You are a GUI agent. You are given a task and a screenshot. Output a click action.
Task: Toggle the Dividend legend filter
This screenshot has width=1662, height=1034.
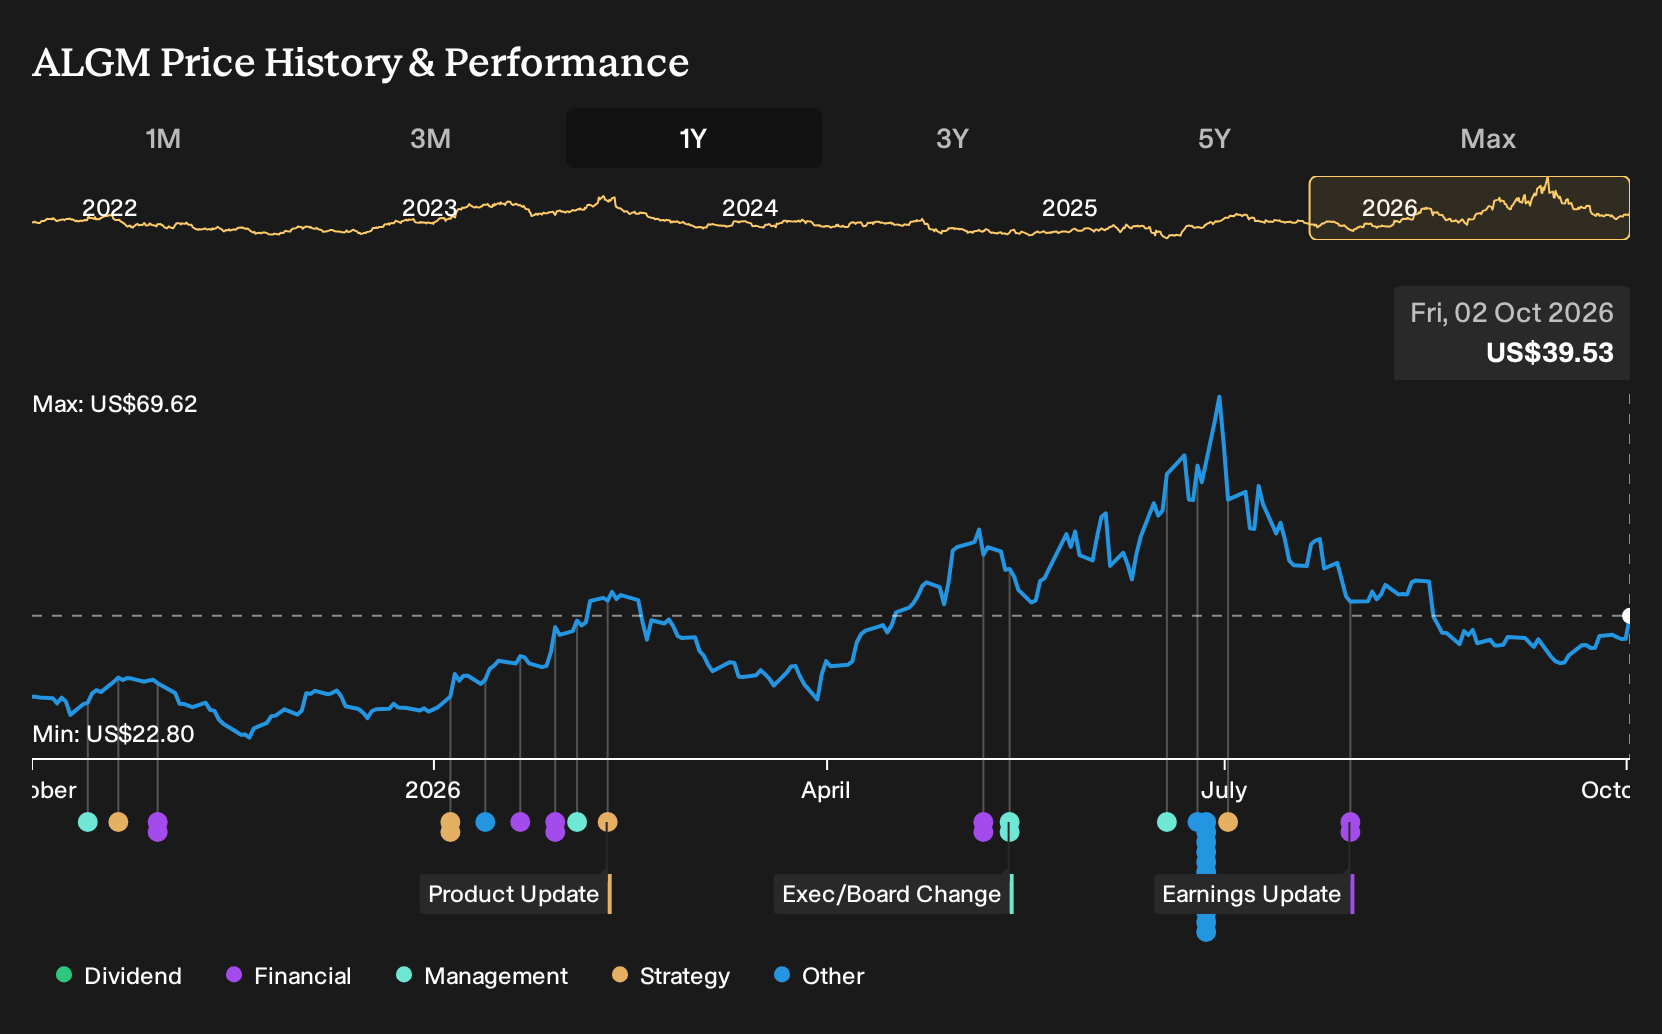point(119,976)
